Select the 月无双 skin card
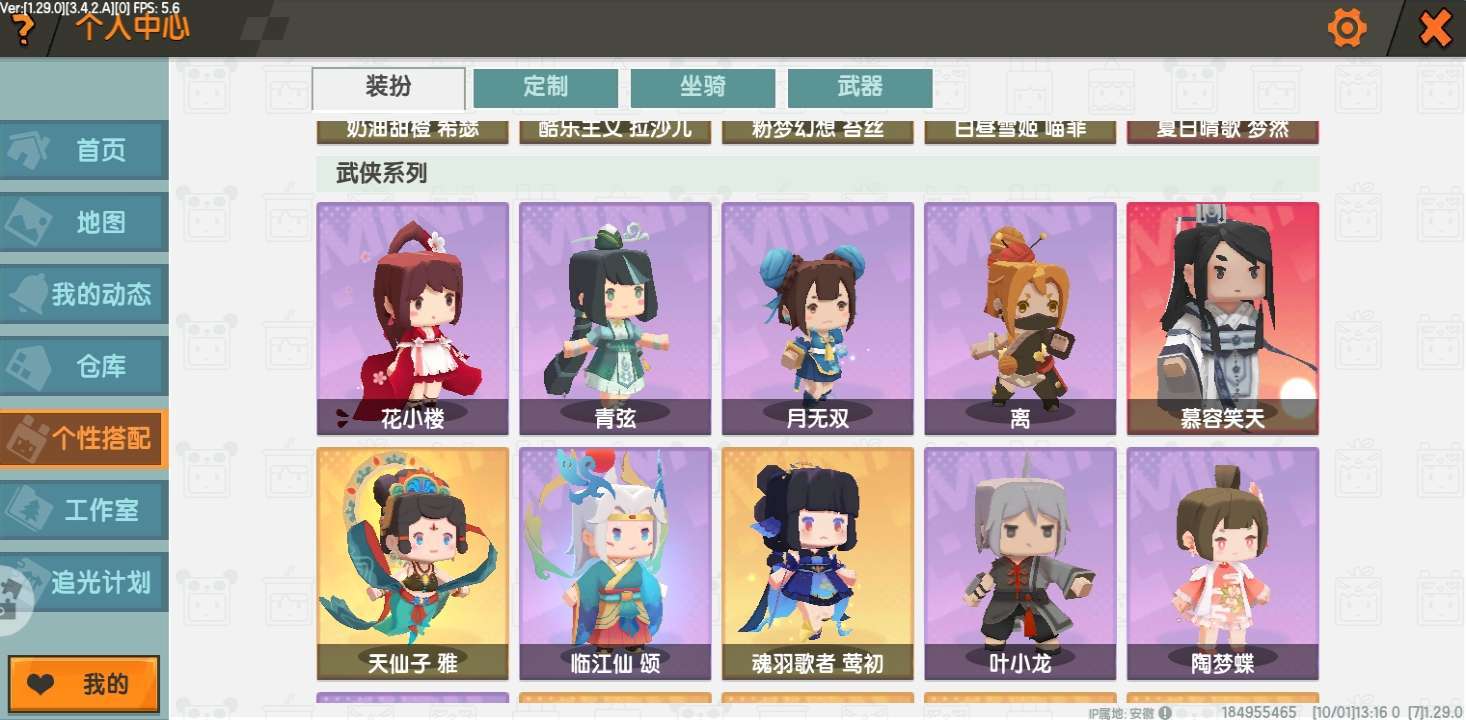Viewport: 1466px width, 720px height. [x=818, y=319]
